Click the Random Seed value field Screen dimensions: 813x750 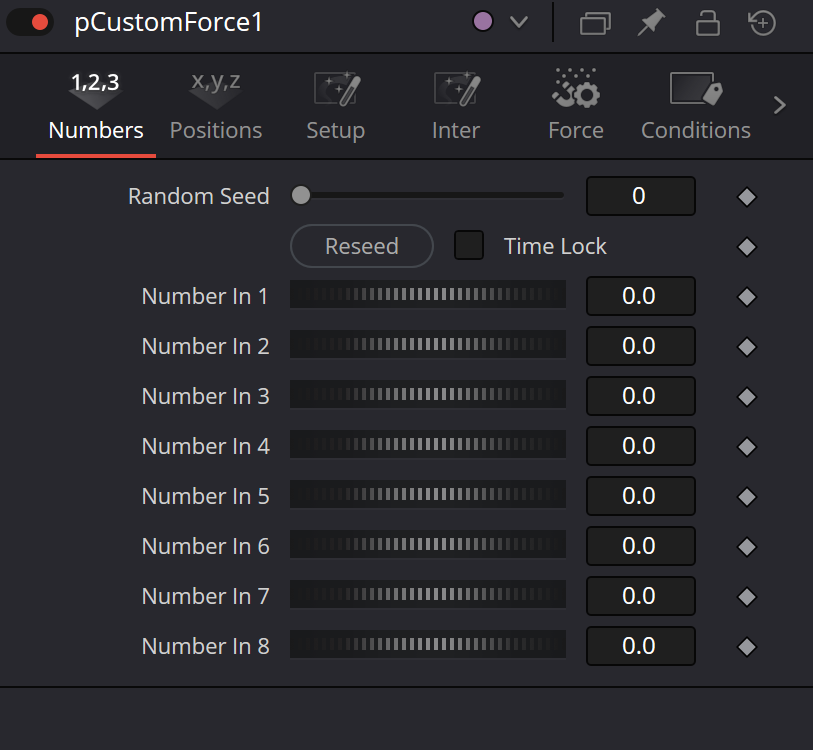pos(640,196)
